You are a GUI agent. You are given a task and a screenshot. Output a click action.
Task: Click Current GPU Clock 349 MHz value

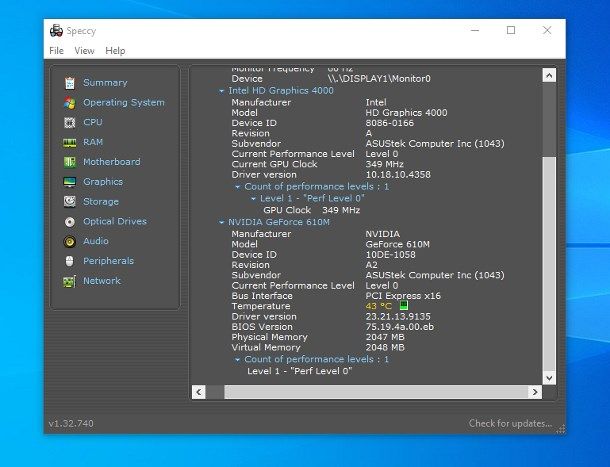384,164
